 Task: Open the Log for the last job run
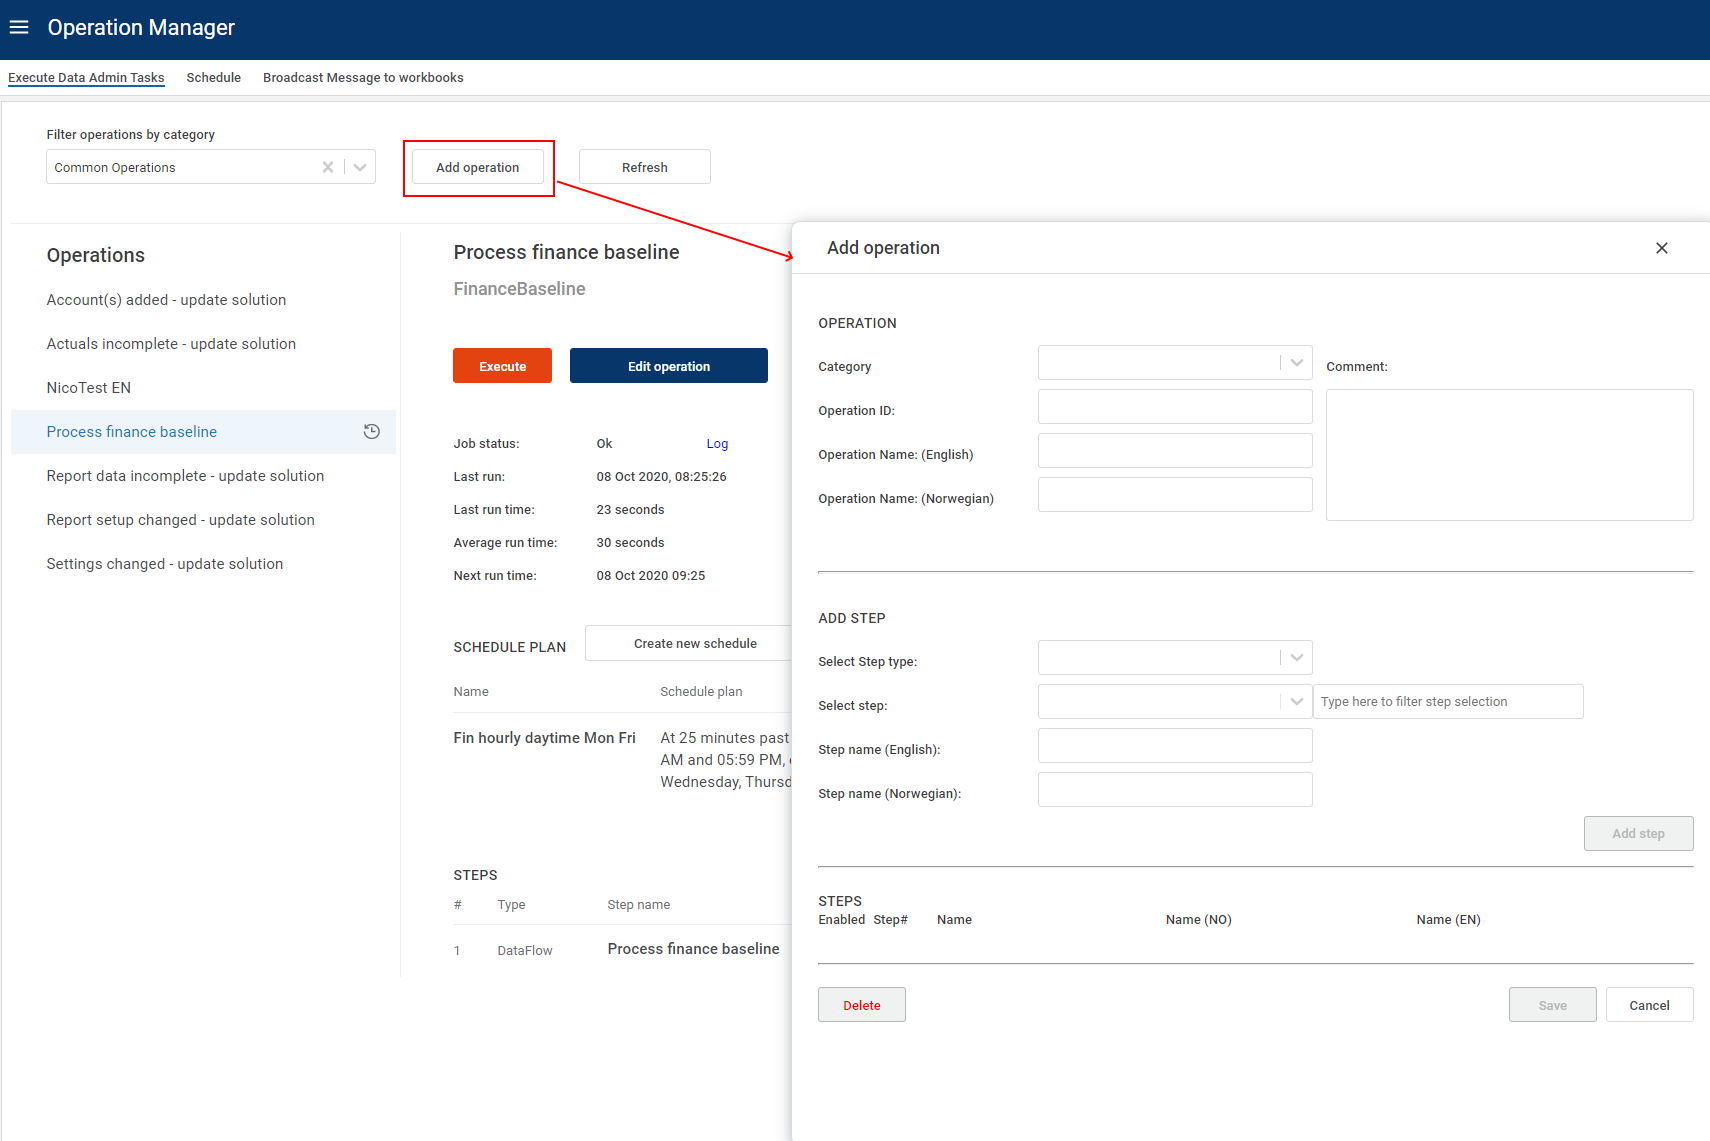click(x=717, y=443)
